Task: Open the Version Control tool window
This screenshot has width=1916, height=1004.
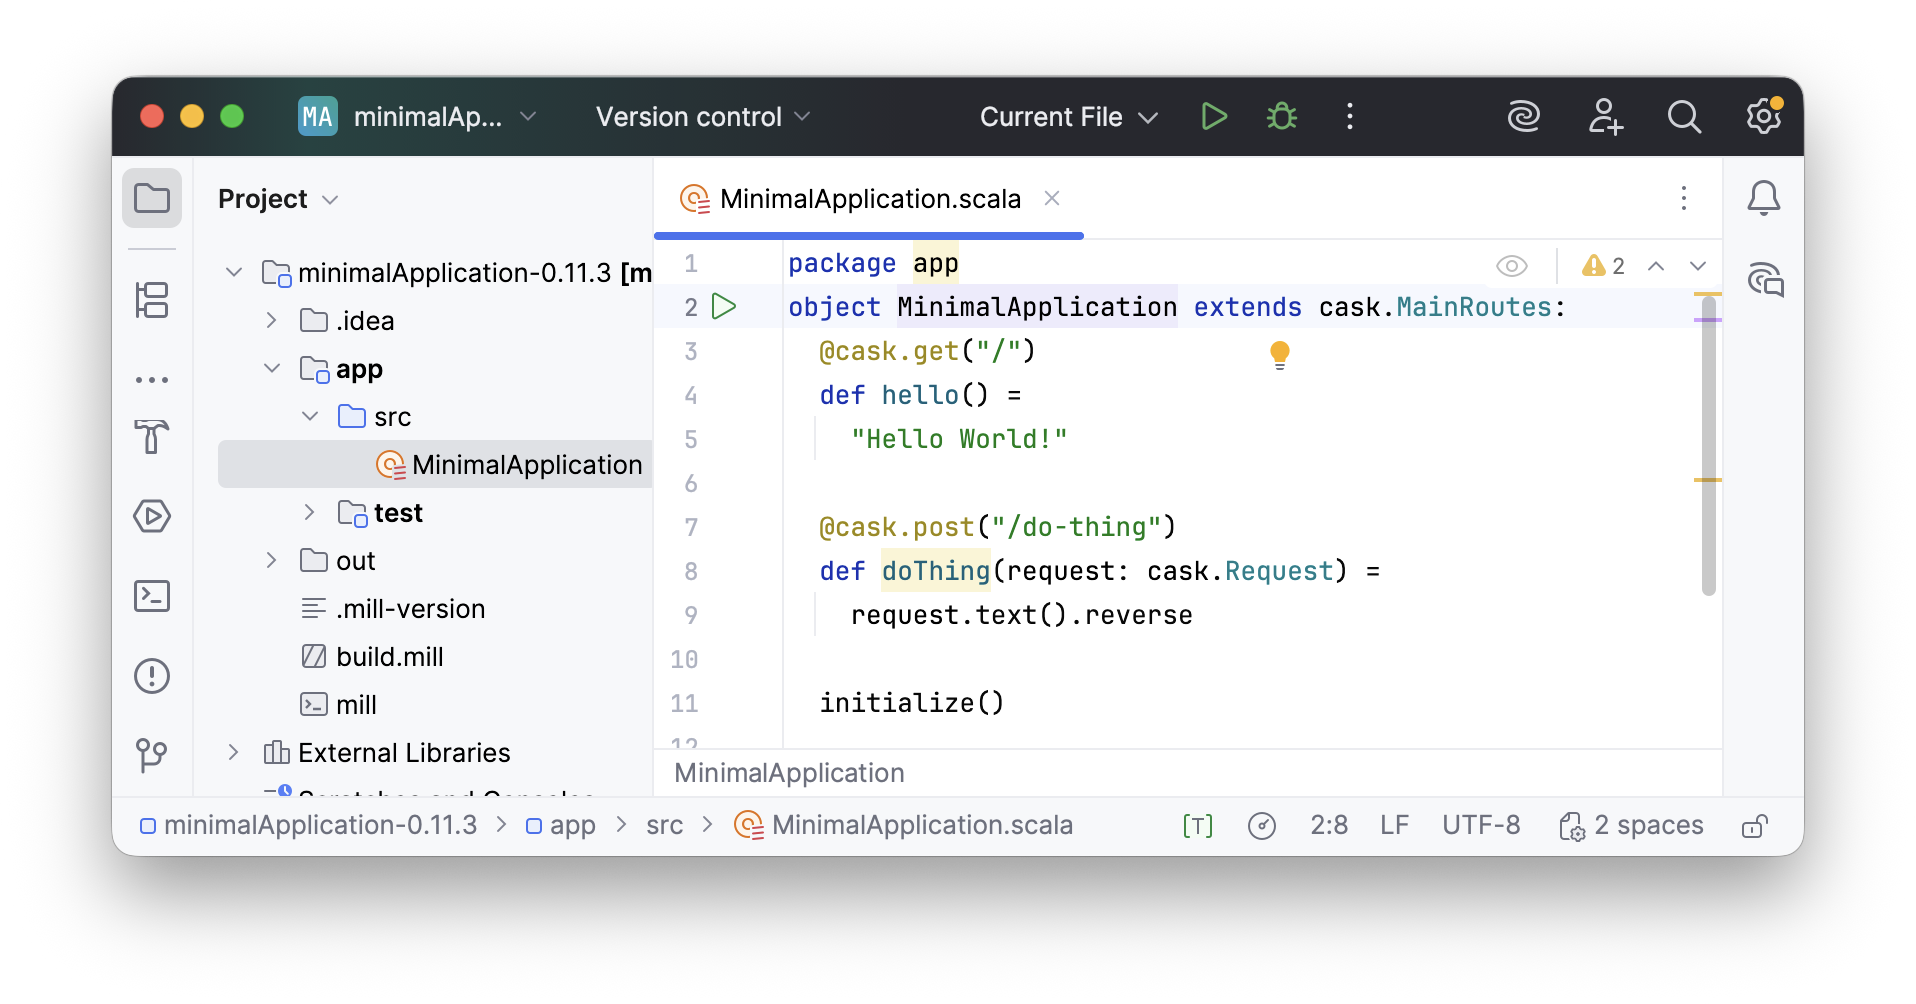Action: pyautogui.click(x=152, y=756)
